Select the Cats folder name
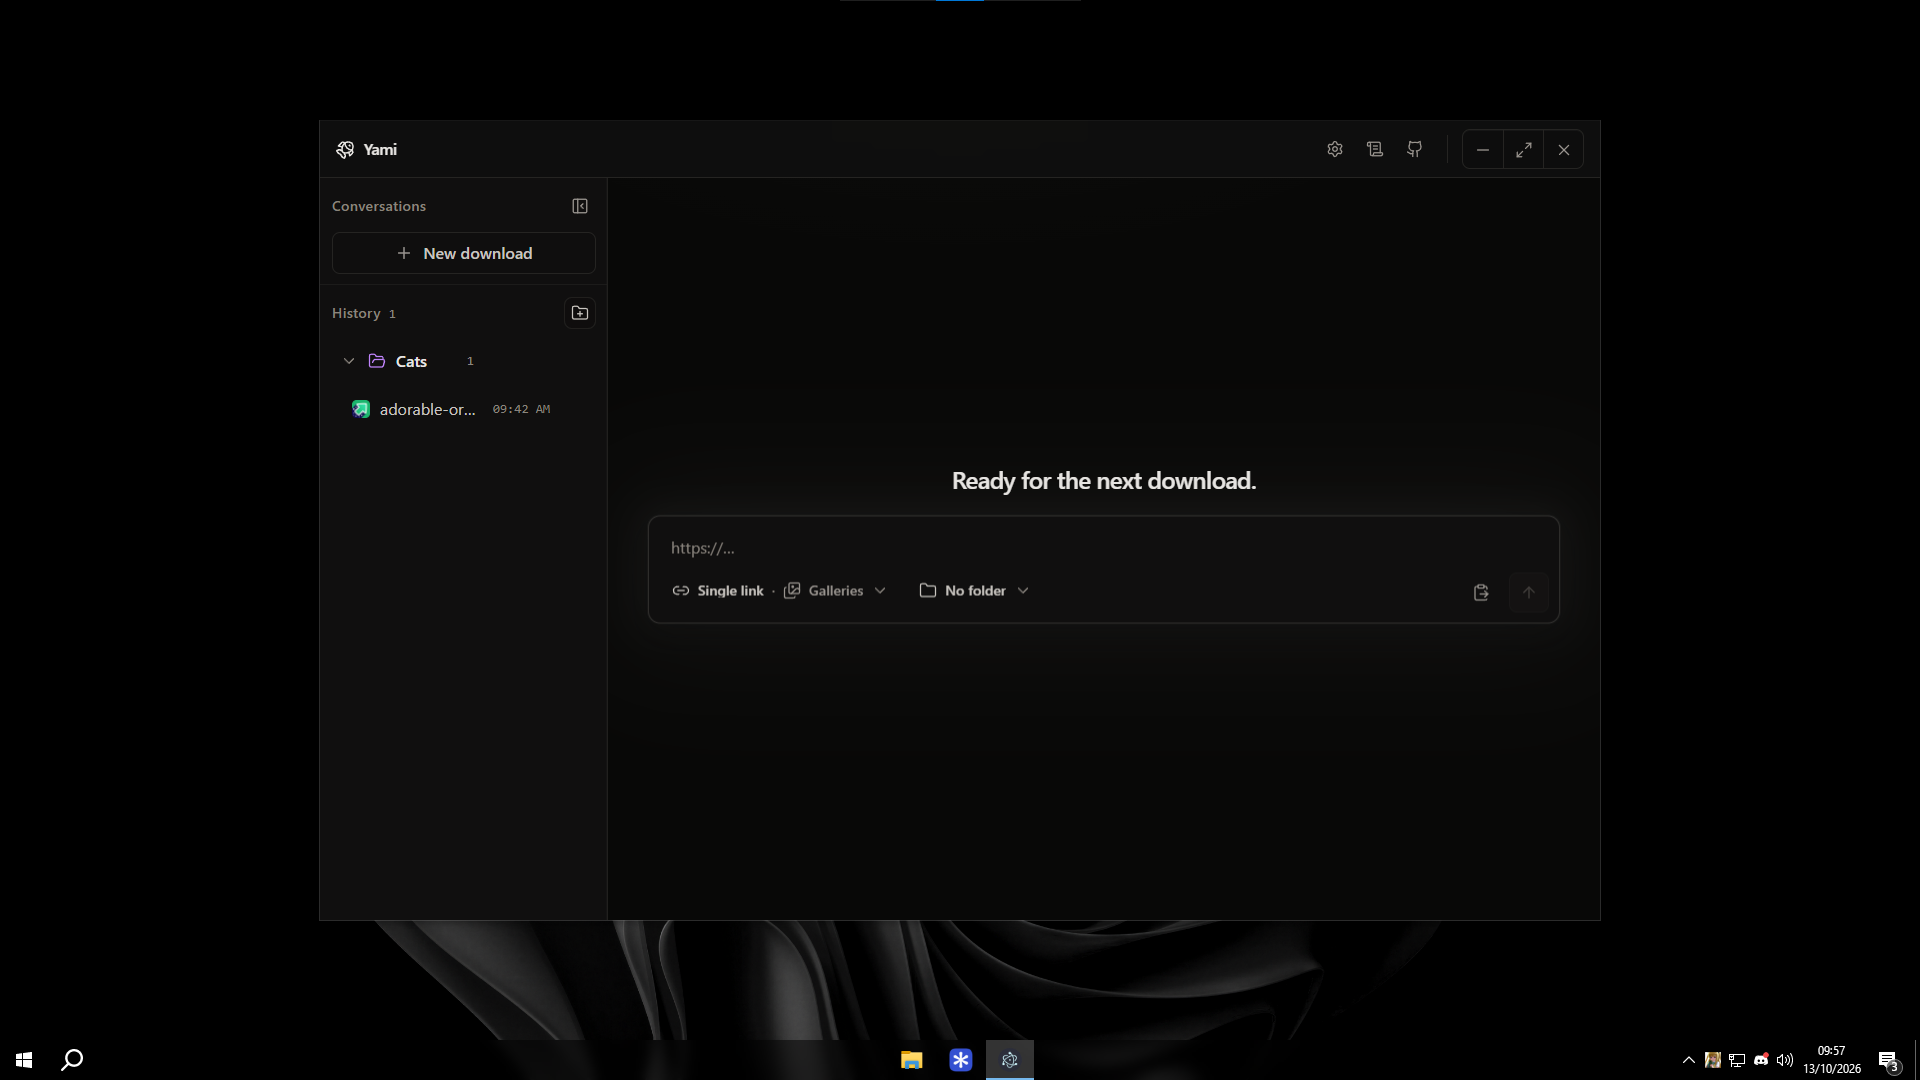This screenshot has height=1080, width=1920. [x=411, y=362]
